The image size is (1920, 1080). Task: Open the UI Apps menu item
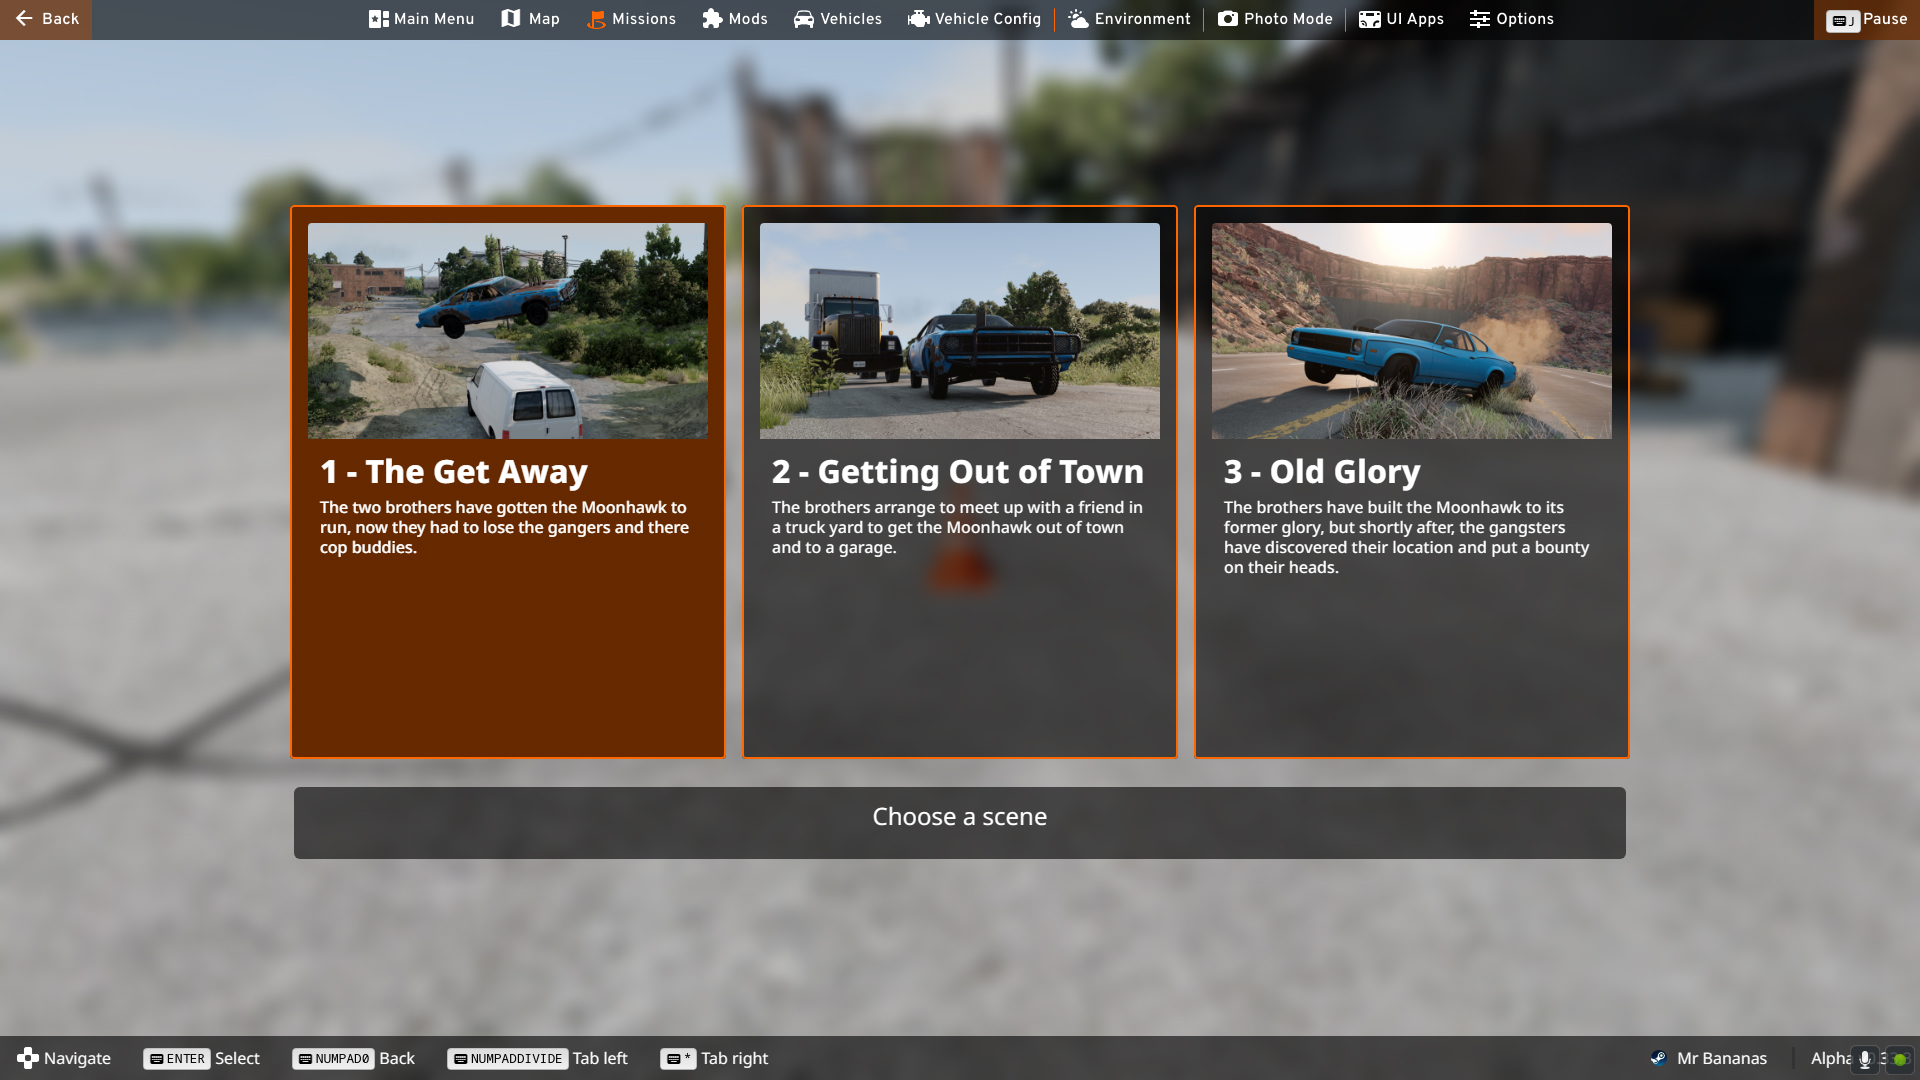tap(1401, 19)
